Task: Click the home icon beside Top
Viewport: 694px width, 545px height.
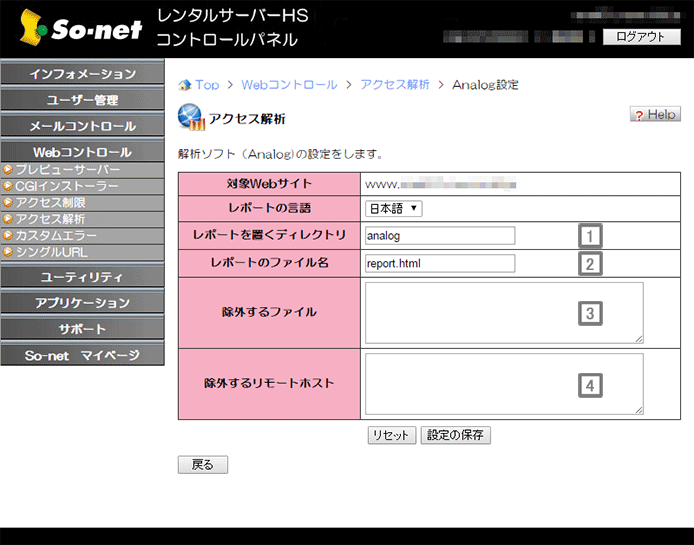Action: (x=184, y=85)
